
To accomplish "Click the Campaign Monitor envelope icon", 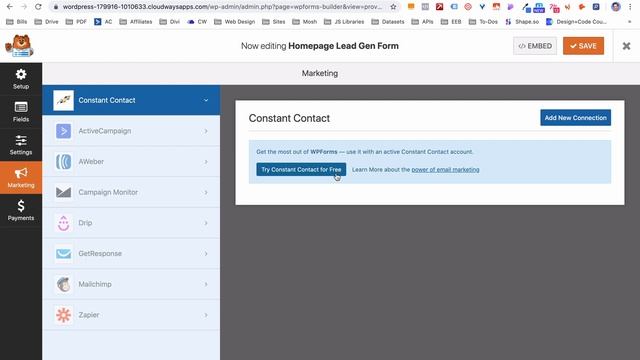I will (x=63, y=192).
